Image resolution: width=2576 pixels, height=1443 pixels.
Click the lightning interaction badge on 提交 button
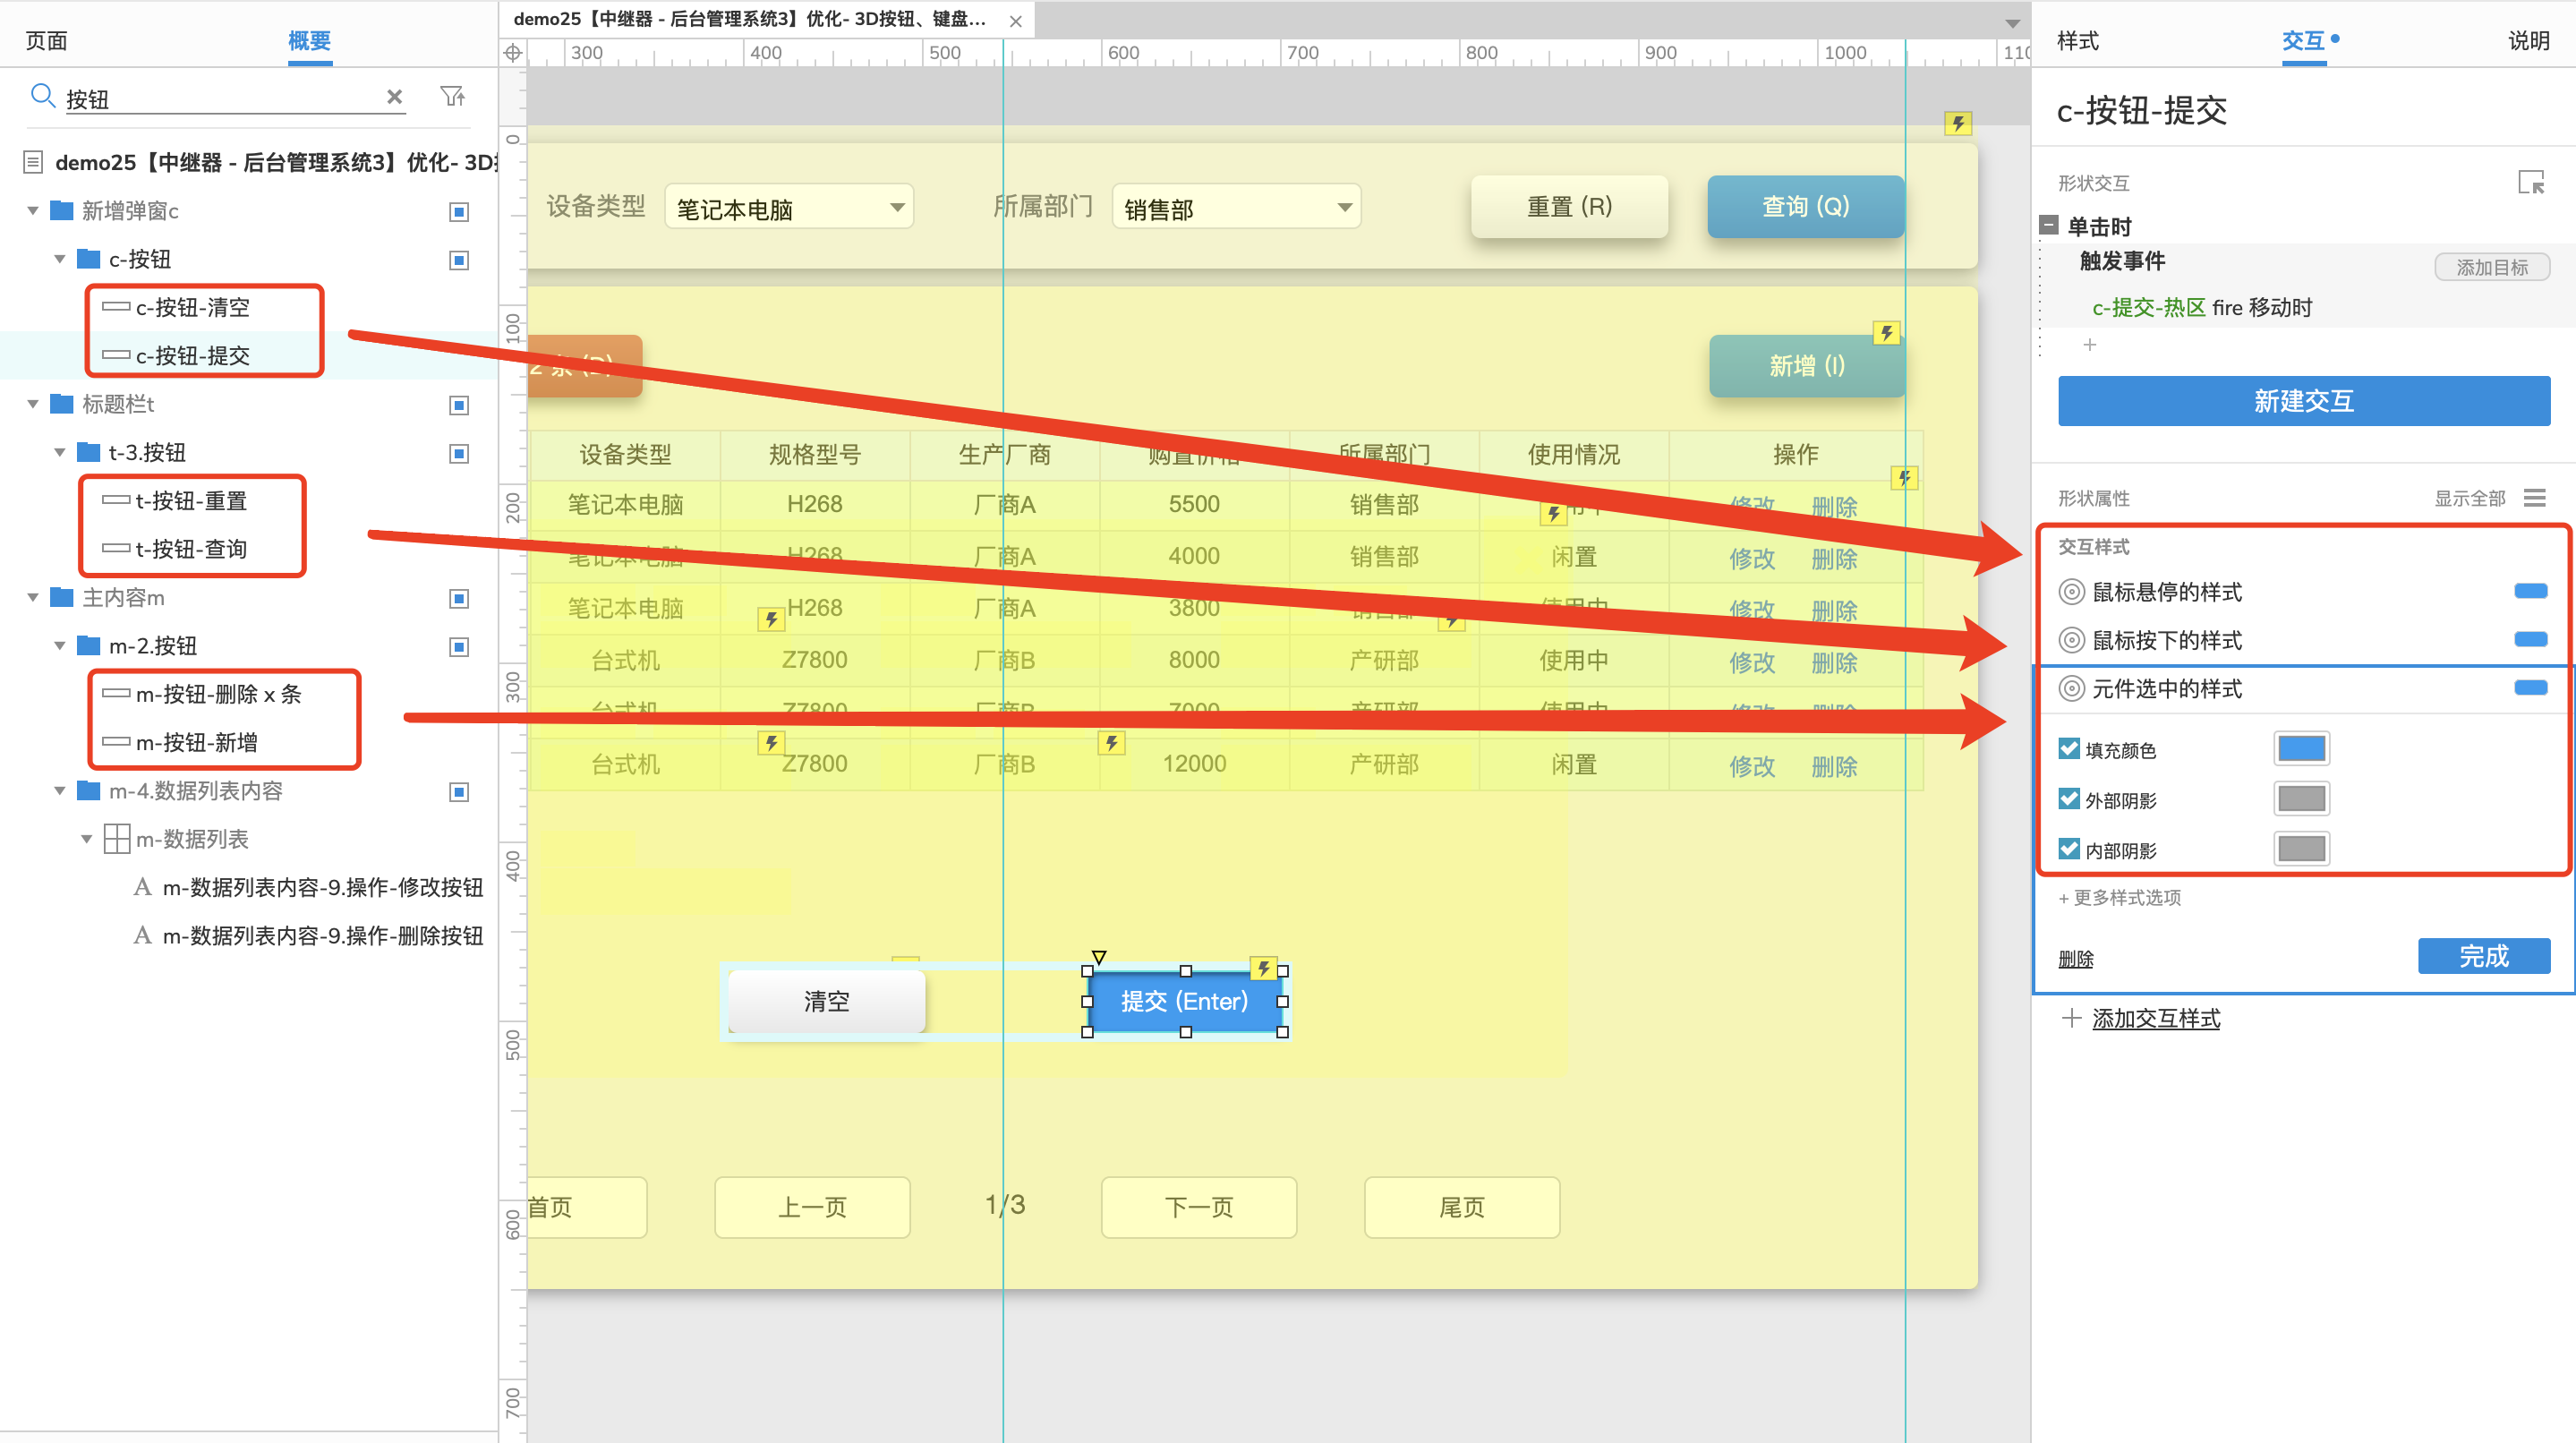[1264, 967]
